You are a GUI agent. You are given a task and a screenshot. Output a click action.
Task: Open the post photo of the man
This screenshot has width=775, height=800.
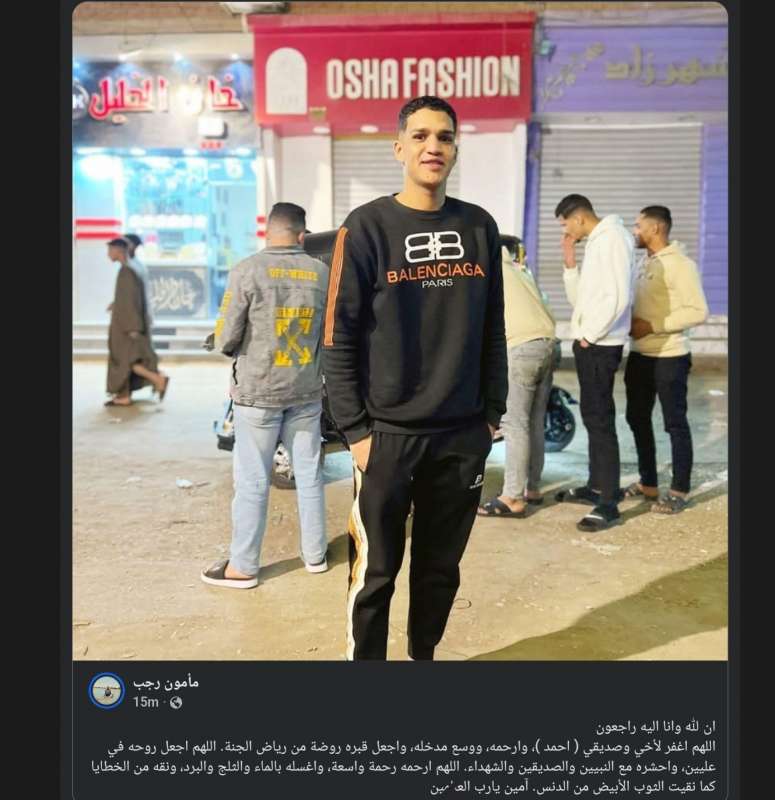[x=400, y=332]
